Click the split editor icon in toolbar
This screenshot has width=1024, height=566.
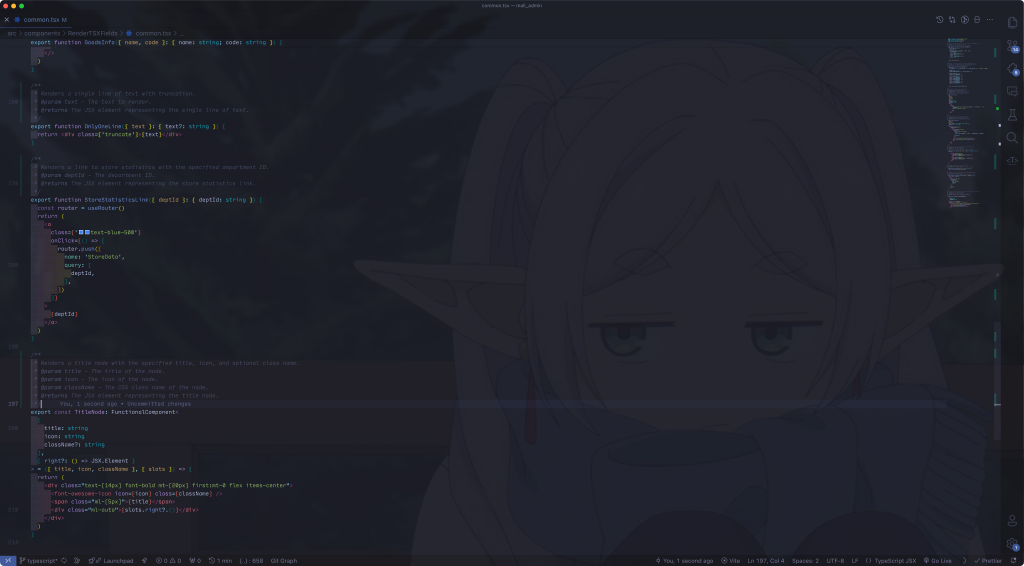[977, 20]
